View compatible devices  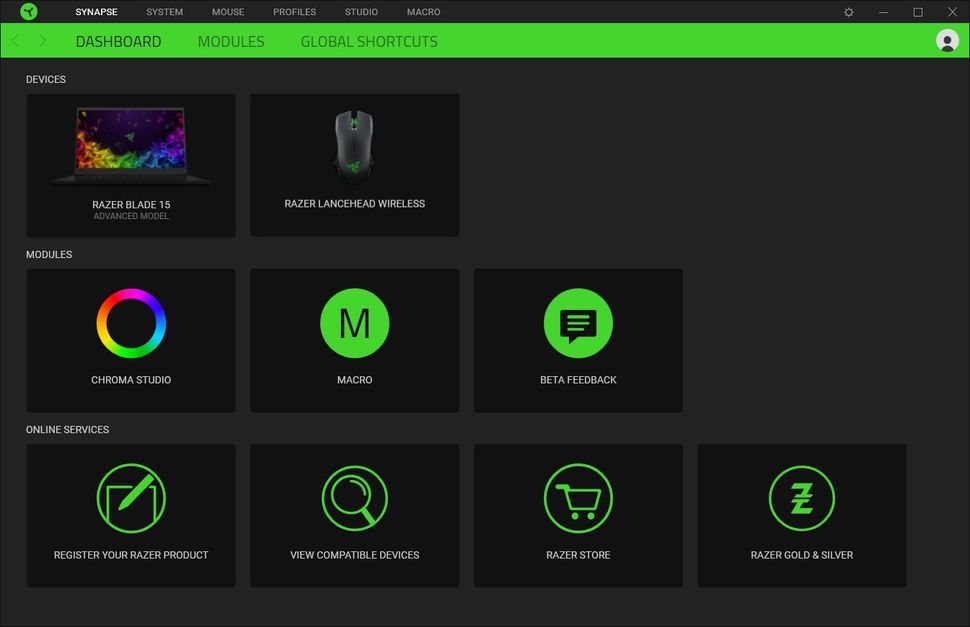pos(355,515)
